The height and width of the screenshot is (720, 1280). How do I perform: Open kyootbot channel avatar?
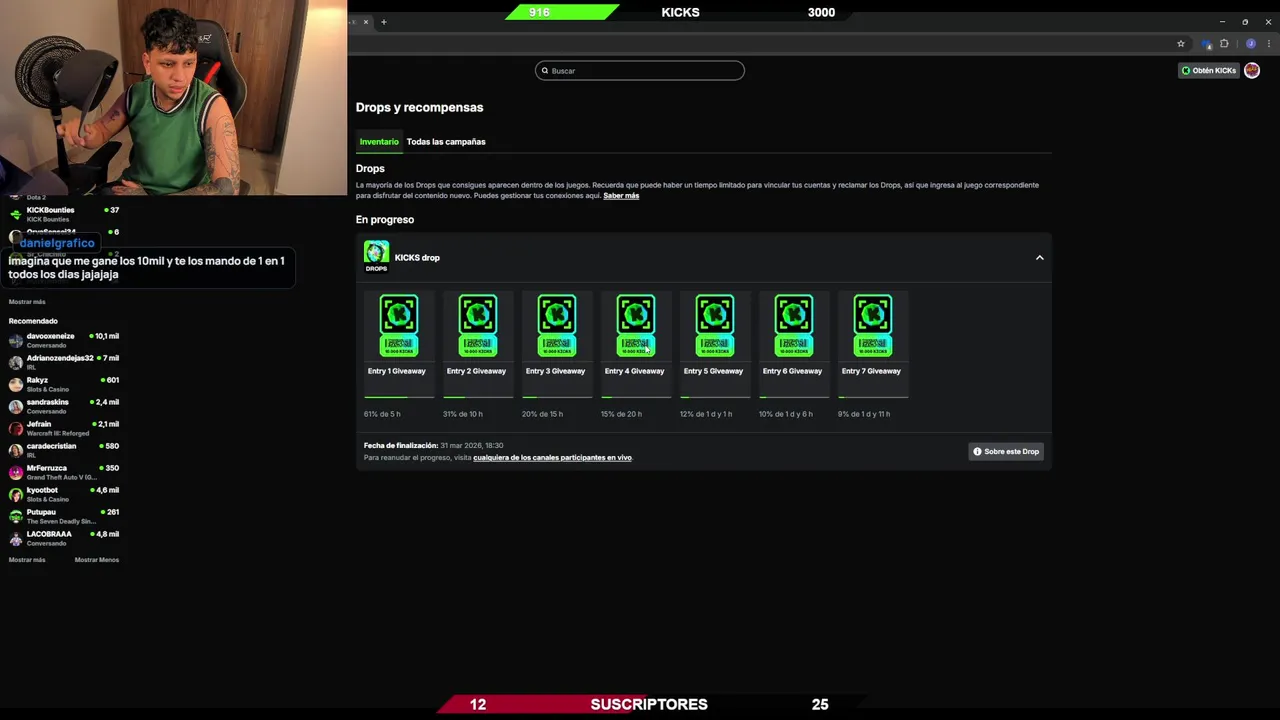click(16, 494)
